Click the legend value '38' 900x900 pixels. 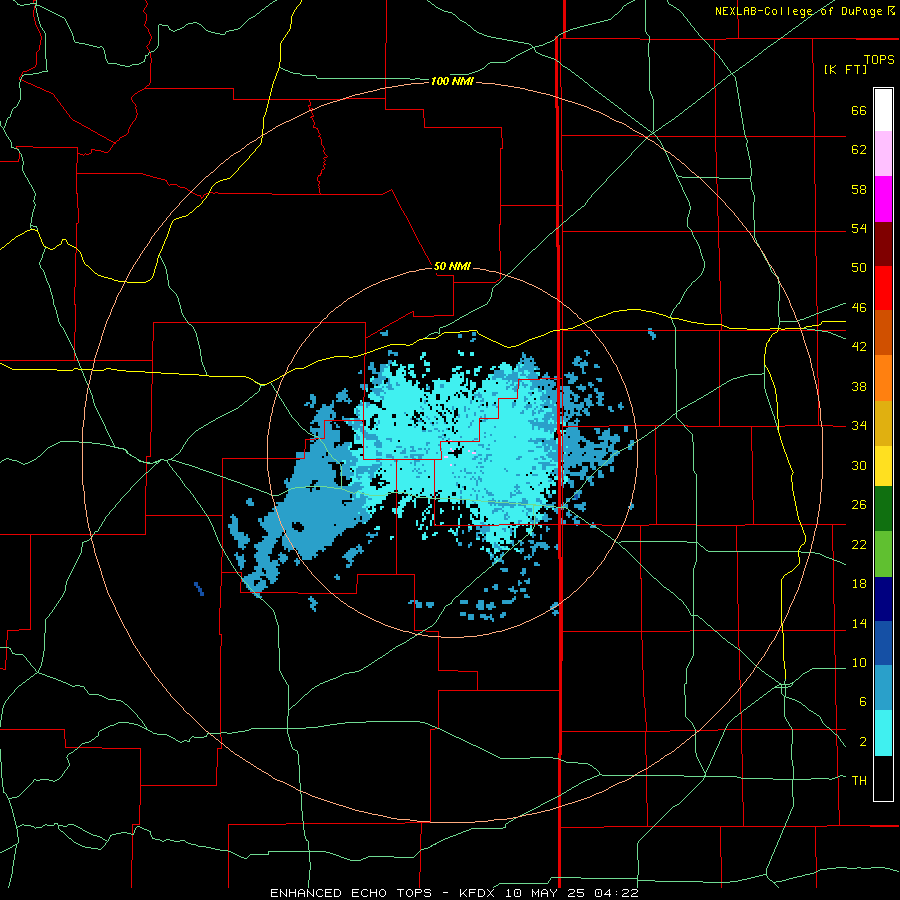(859, 386)
